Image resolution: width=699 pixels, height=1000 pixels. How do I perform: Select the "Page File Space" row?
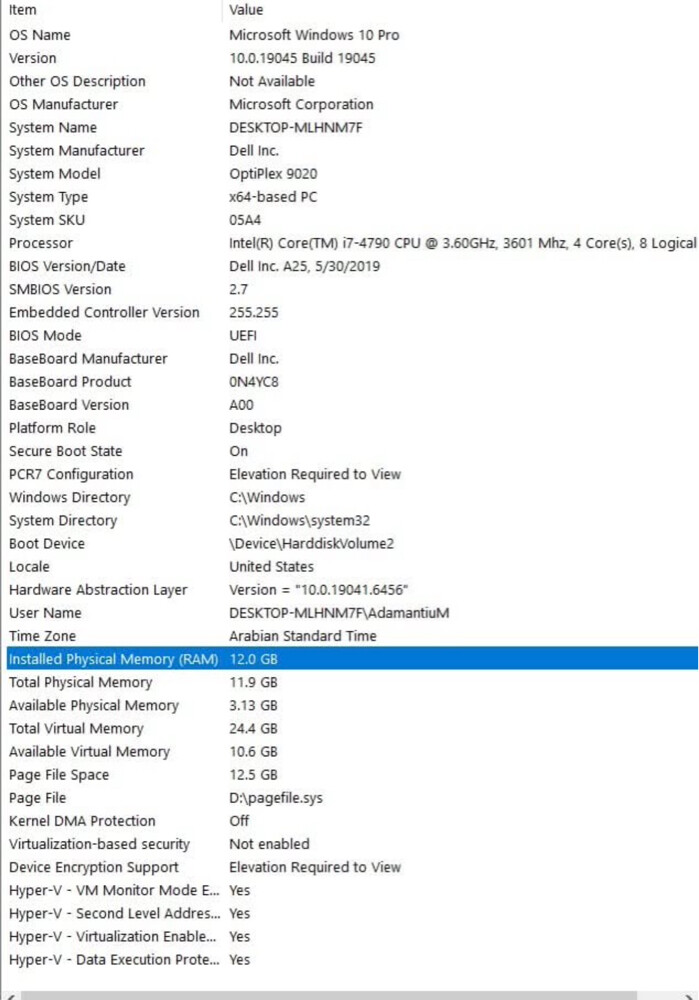352,775
